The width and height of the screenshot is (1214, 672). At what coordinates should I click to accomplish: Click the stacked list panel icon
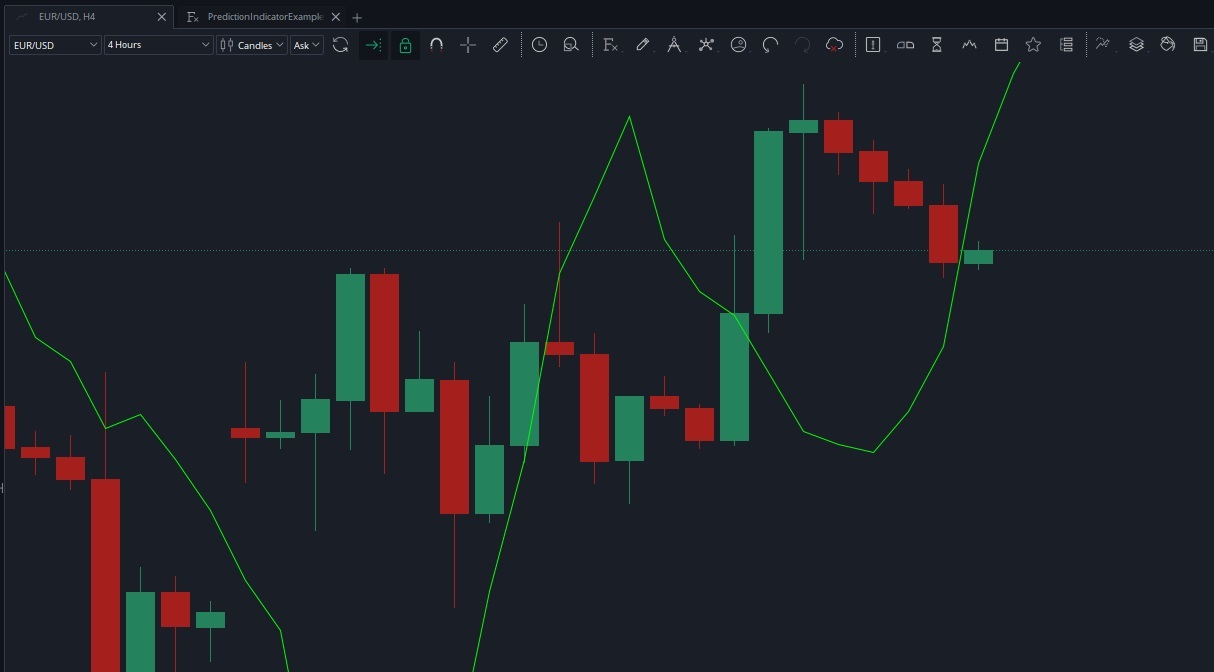click(1066, 45)
